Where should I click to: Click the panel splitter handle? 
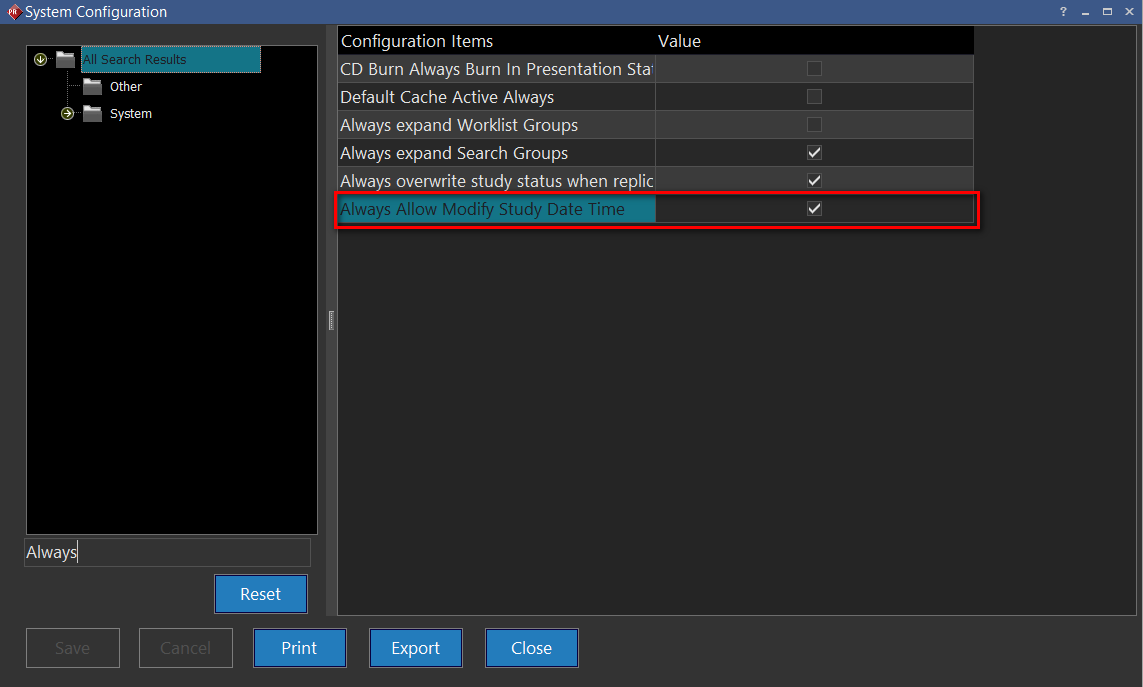331,320
